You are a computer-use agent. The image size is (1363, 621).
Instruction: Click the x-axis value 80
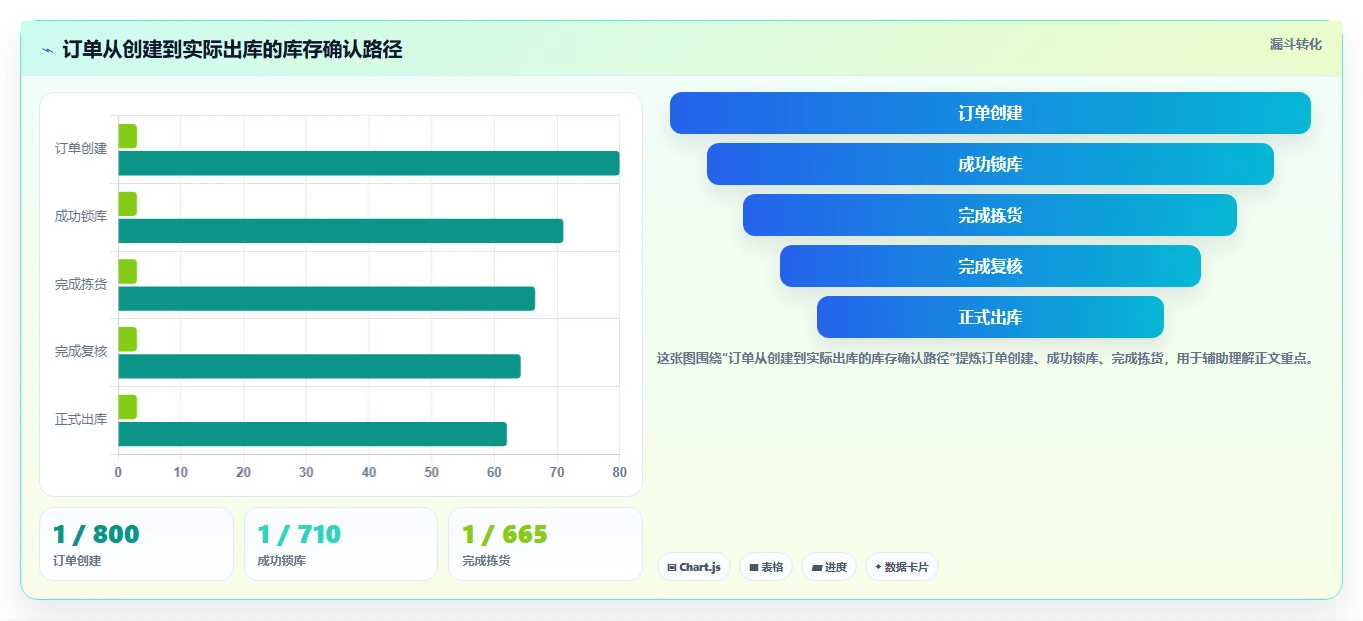620,473
